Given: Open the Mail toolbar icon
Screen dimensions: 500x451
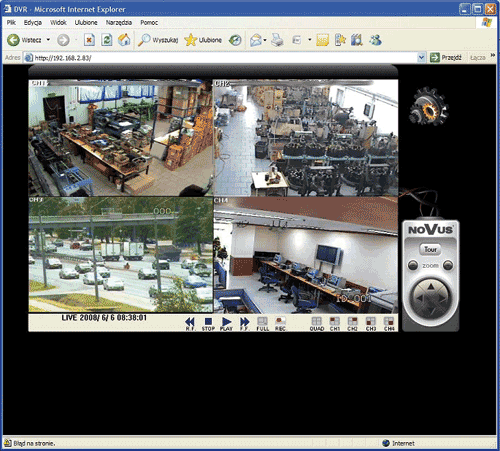Looking at the screenshot, I should point(256,40).
